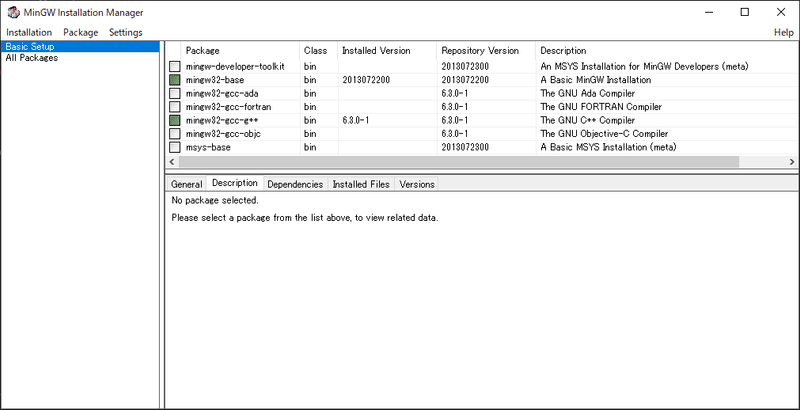Switch to the Installed Files tab

coord(361,184)
